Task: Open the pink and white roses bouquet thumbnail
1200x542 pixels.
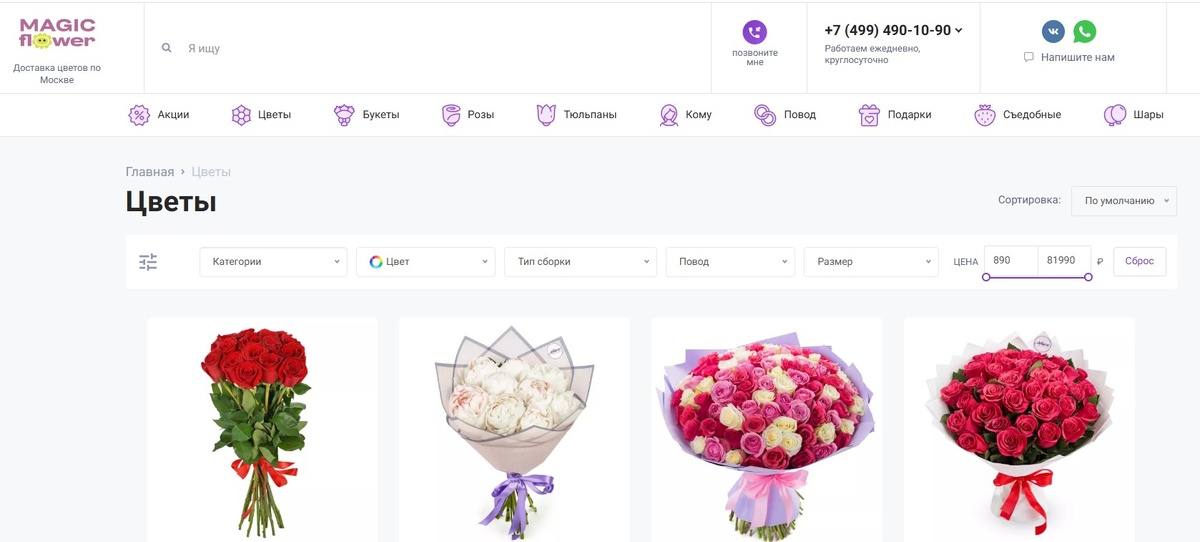Action: point(767,429)
